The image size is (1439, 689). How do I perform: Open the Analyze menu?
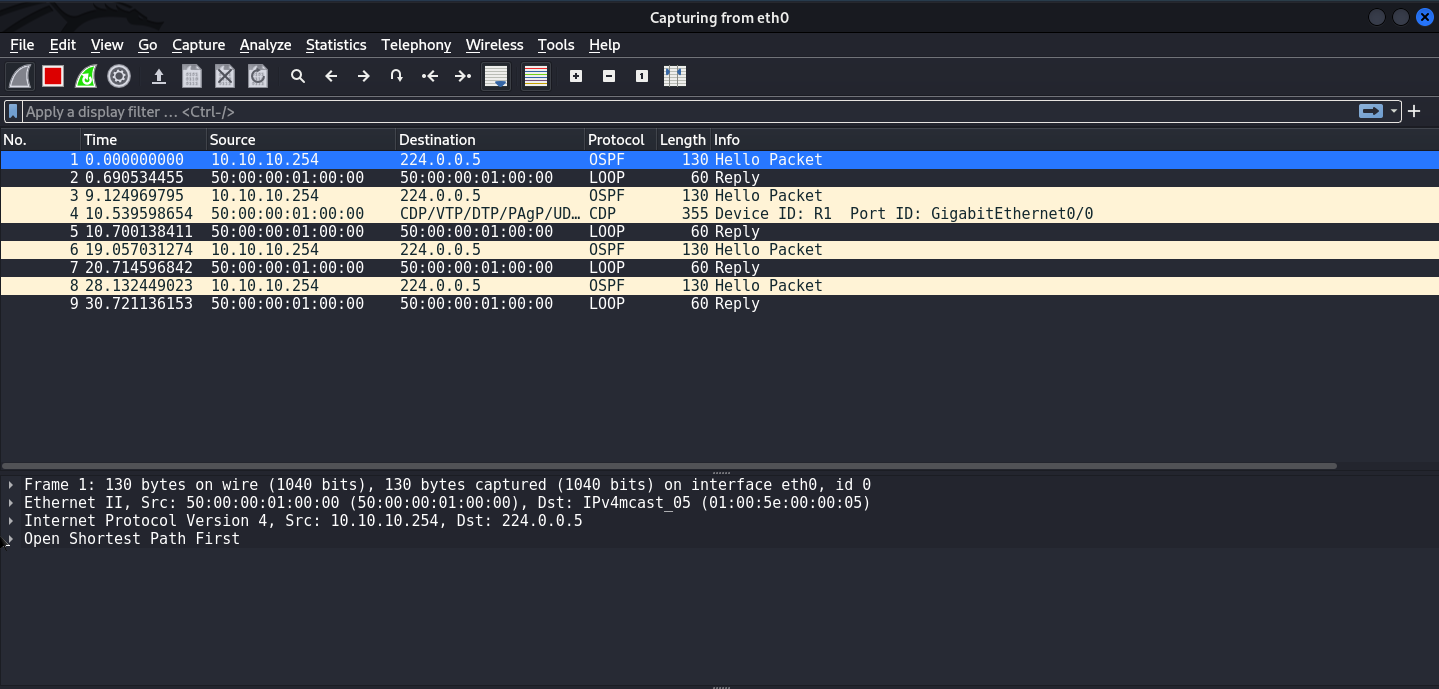(266, 45)
